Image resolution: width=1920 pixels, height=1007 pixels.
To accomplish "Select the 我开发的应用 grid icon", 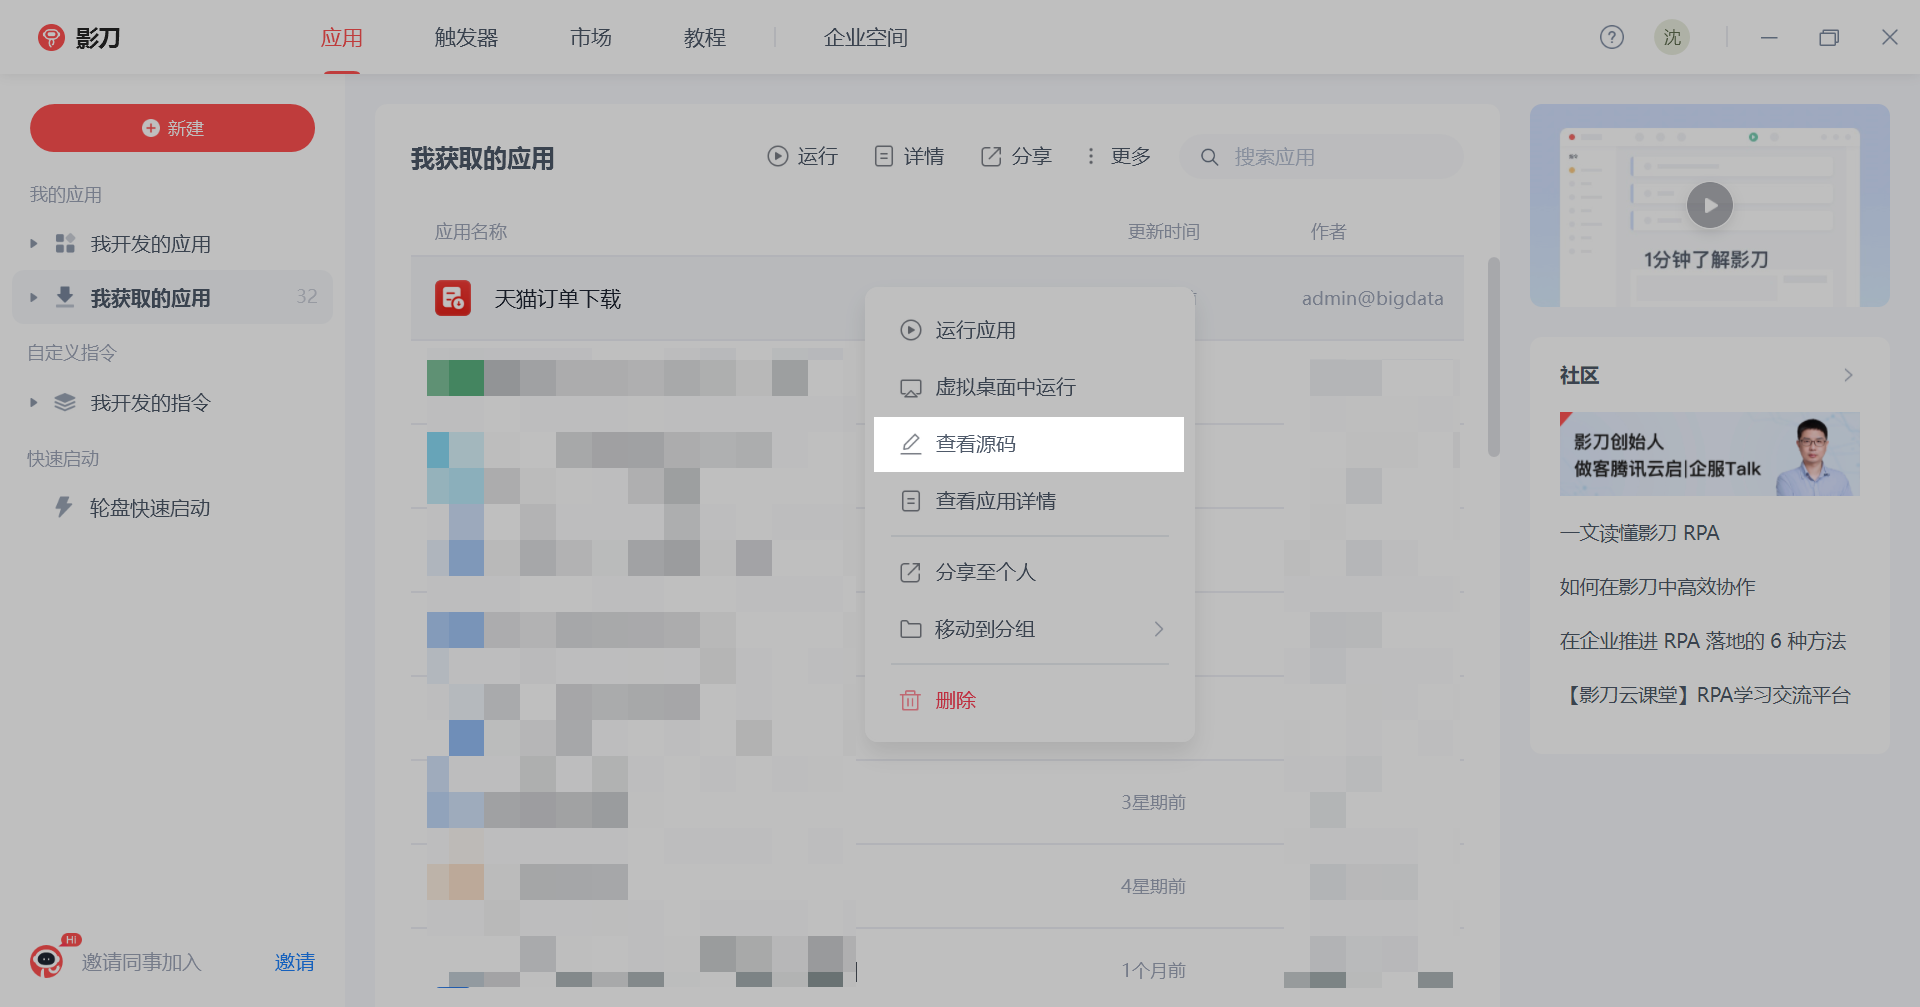I will pyautogui.click(x=65, y=243).
